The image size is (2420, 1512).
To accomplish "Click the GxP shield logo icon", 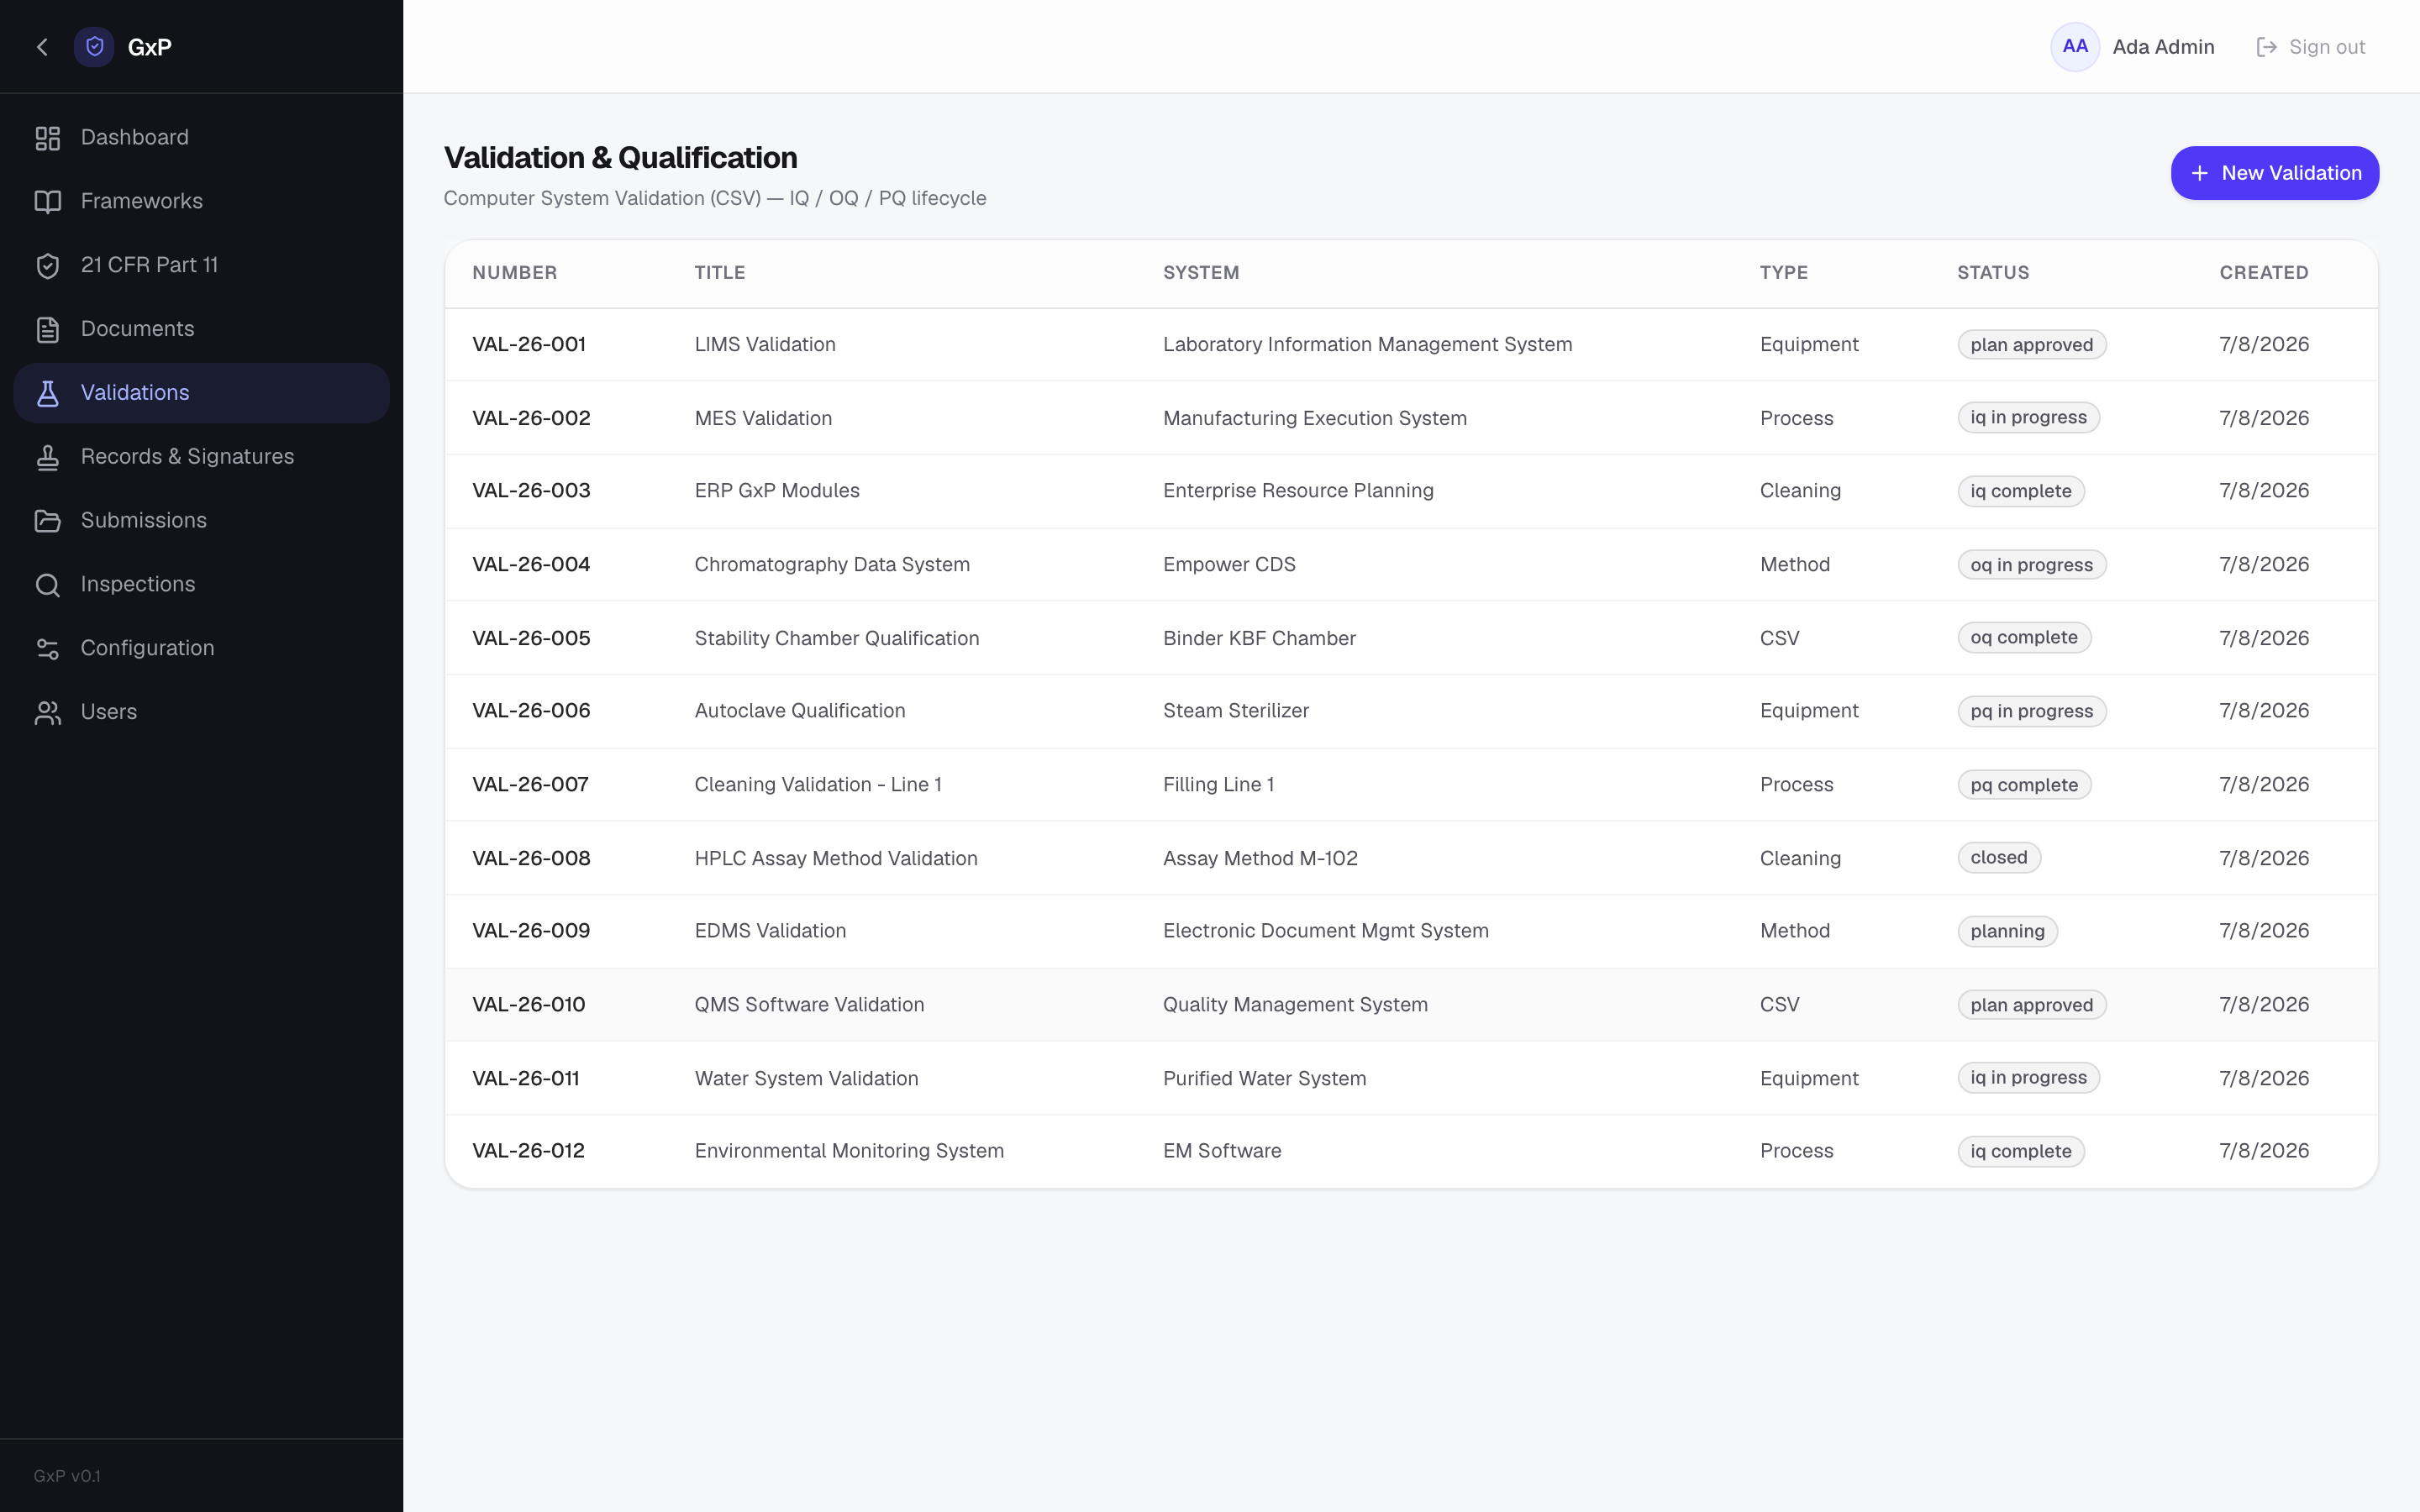I will point(94,47).
